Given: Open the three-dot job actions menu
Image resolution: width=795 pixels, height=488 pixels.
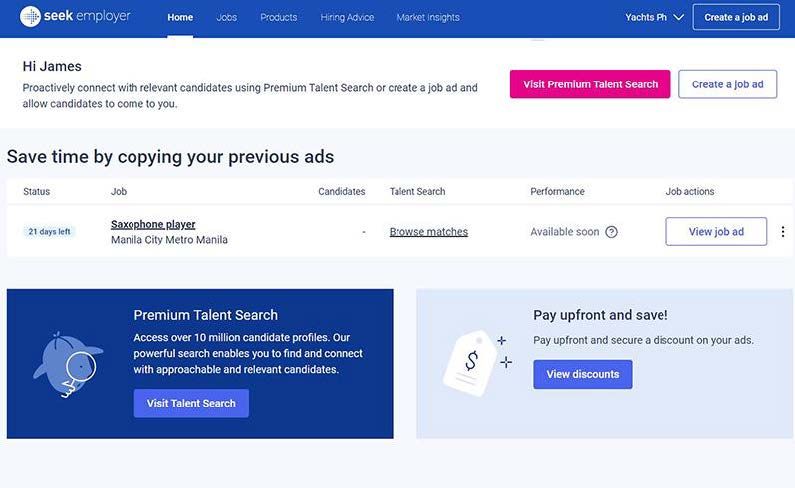Looking at the screenshot, I should pyautogui.click(x=782, y=232).
